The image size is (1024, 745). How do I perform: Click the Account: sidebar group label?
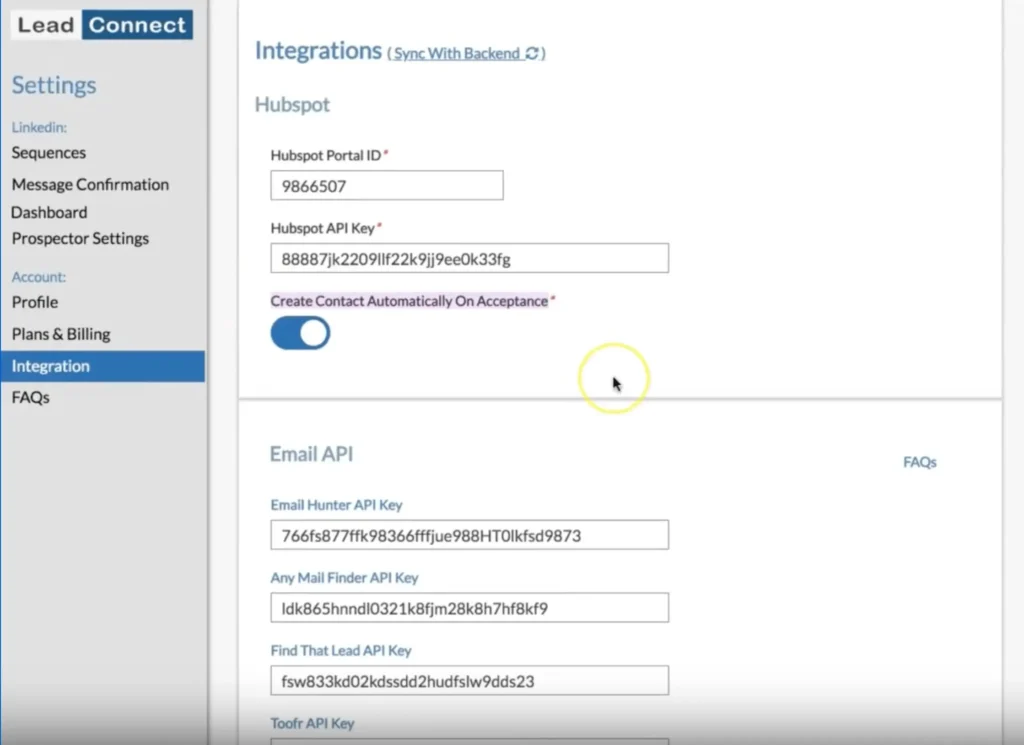(x=39, y=277)
